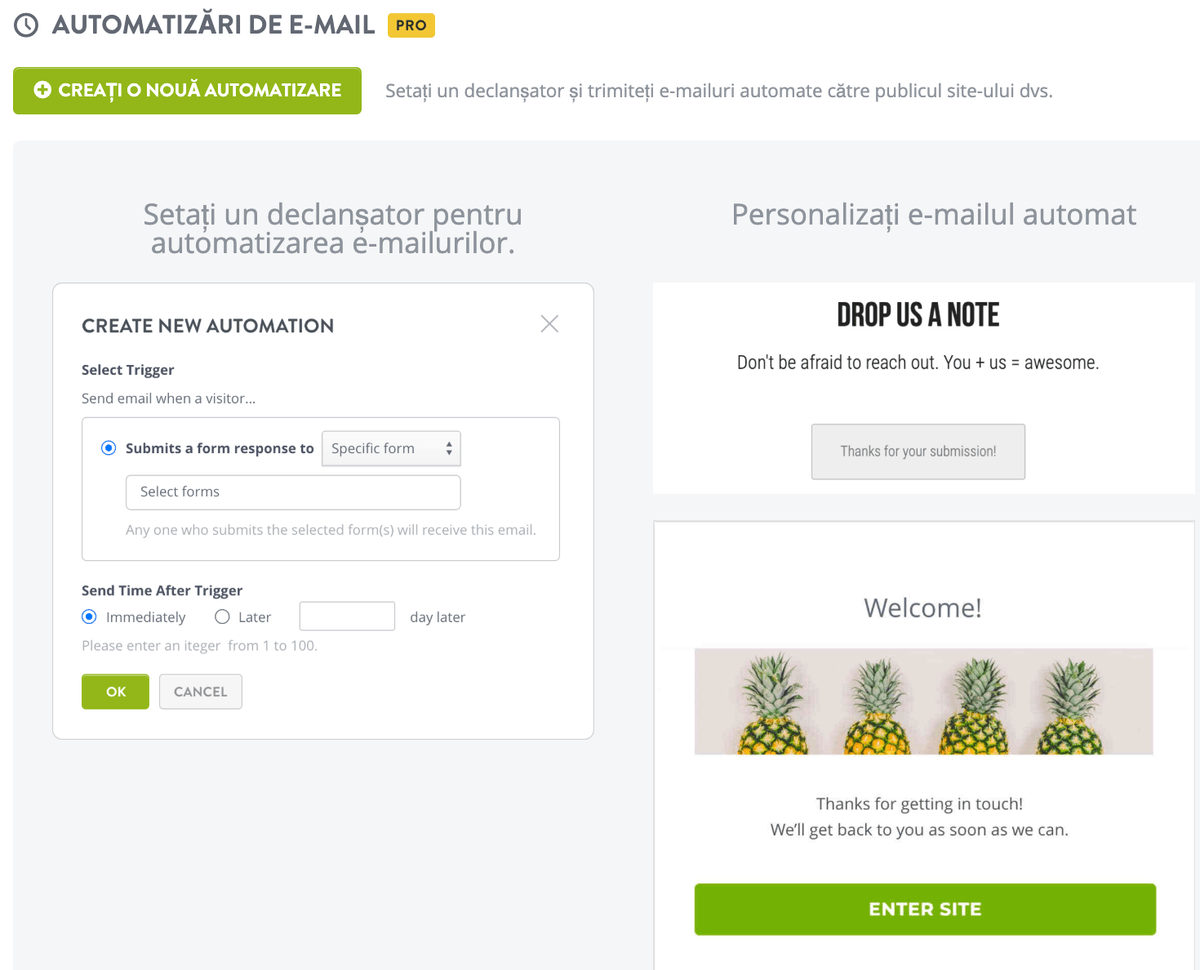Screen dimensions: 1200x970
Task: Choose the "Later" send time option
Action: tap(221, 616)
